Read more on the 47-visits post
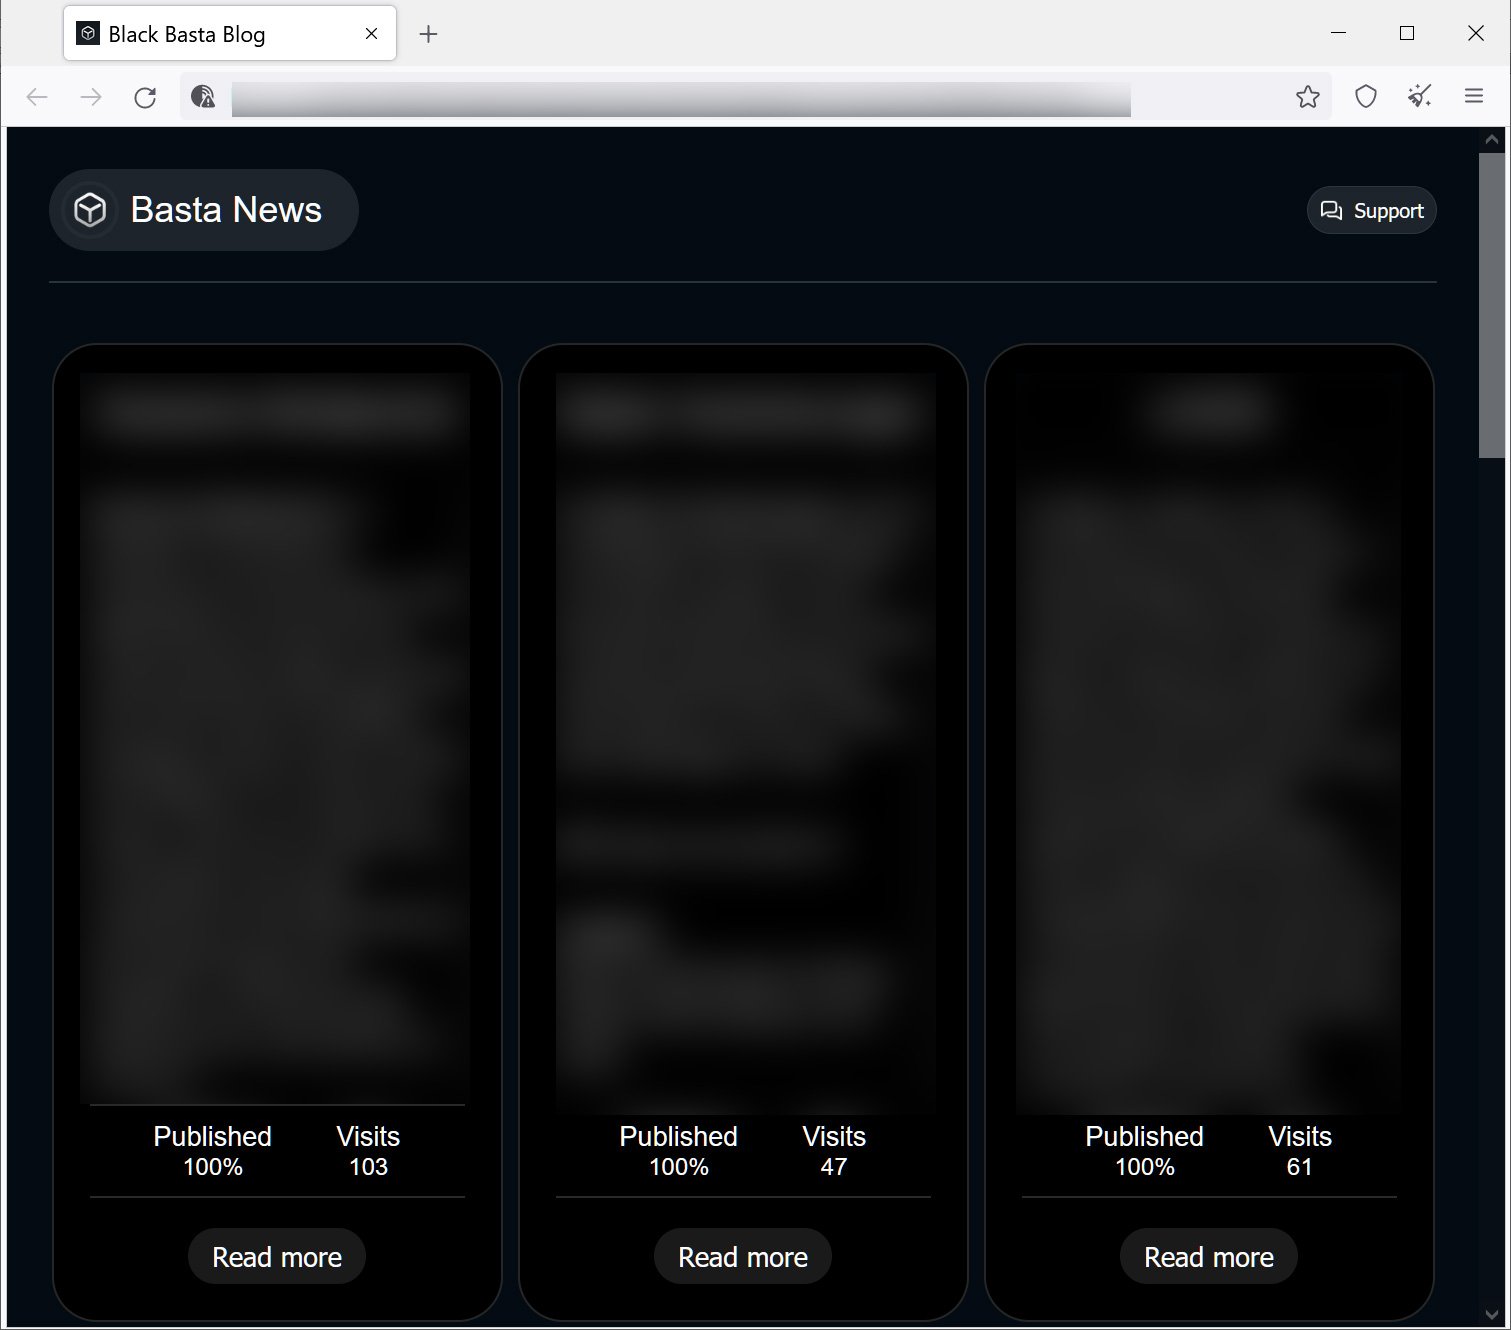1511x1330 pixels. pyautogui.click(x=743, y=1257)
